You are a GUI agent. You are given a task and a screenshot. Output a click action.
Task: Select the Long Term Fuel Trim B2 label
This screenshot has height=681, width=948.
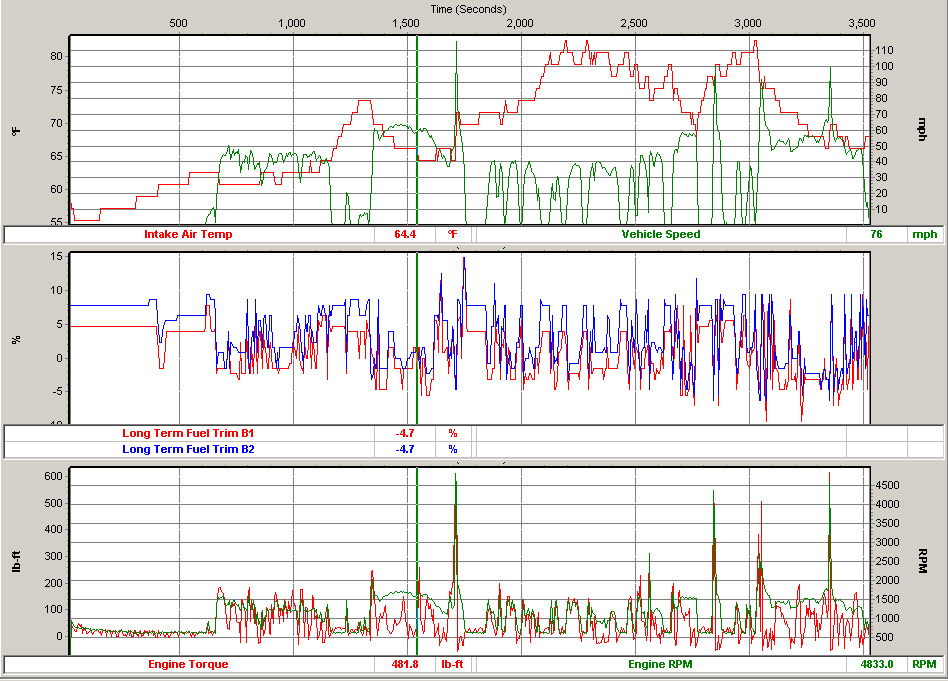188,449
